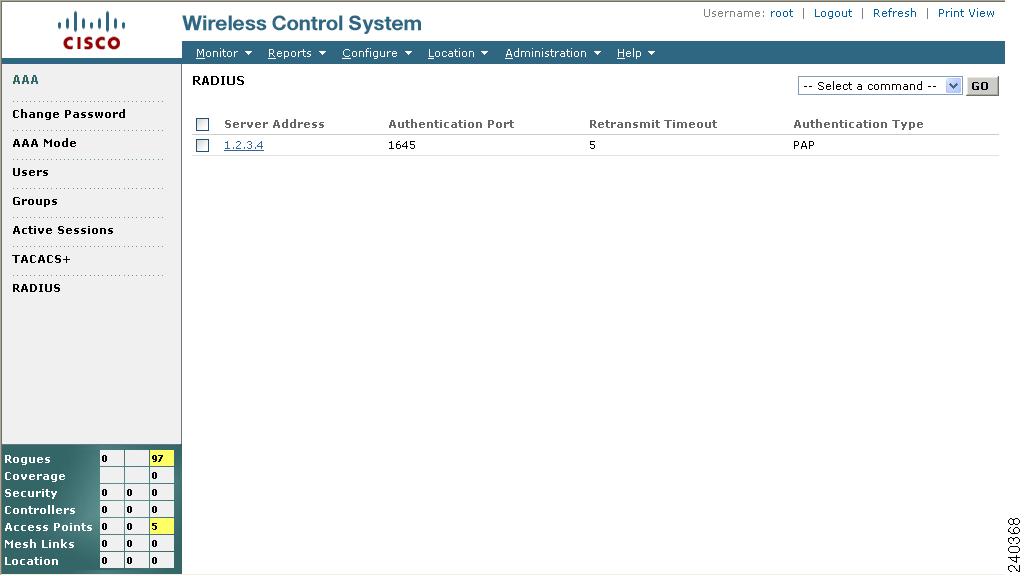Click the Retransmit Timeout column header
This screenshot has height=576, width=1025.
(653, 124)
